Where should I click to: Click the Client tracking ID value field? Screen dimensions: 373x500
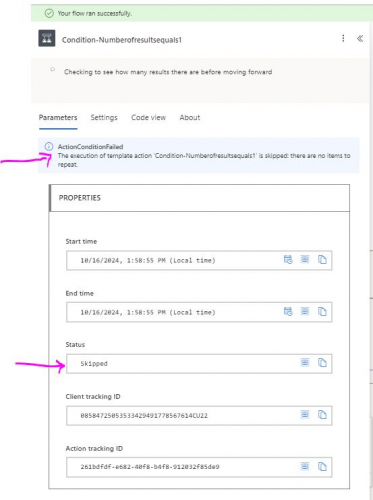point(199,416)
